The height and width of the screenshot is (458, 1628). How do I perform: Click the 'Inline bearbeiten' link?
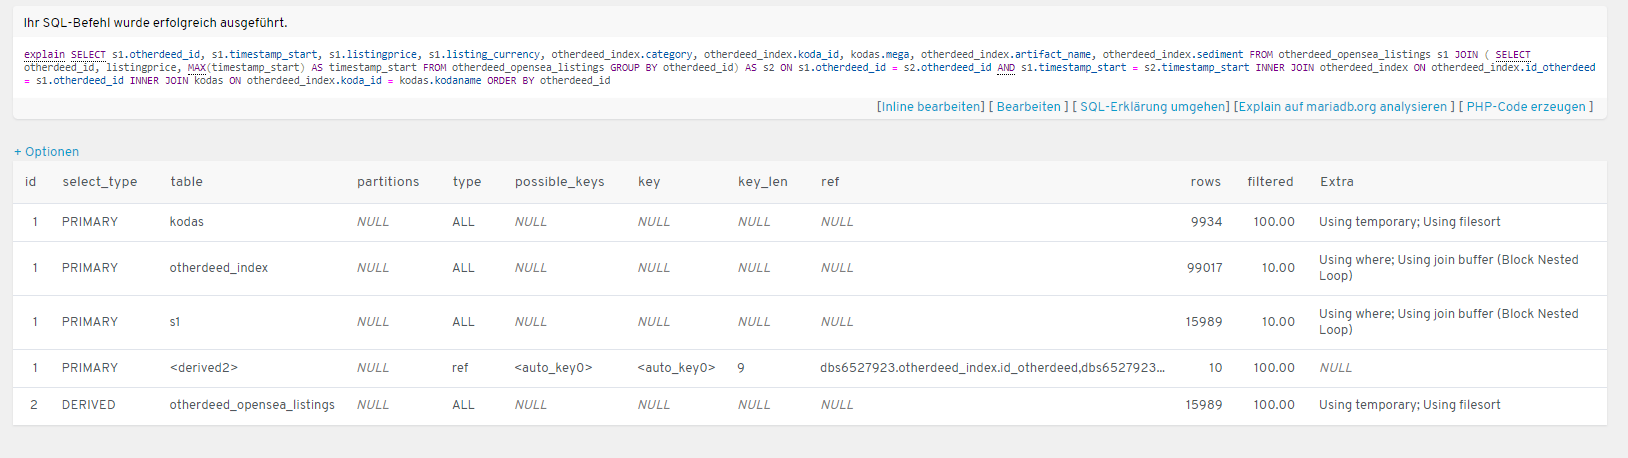point(931,107)
